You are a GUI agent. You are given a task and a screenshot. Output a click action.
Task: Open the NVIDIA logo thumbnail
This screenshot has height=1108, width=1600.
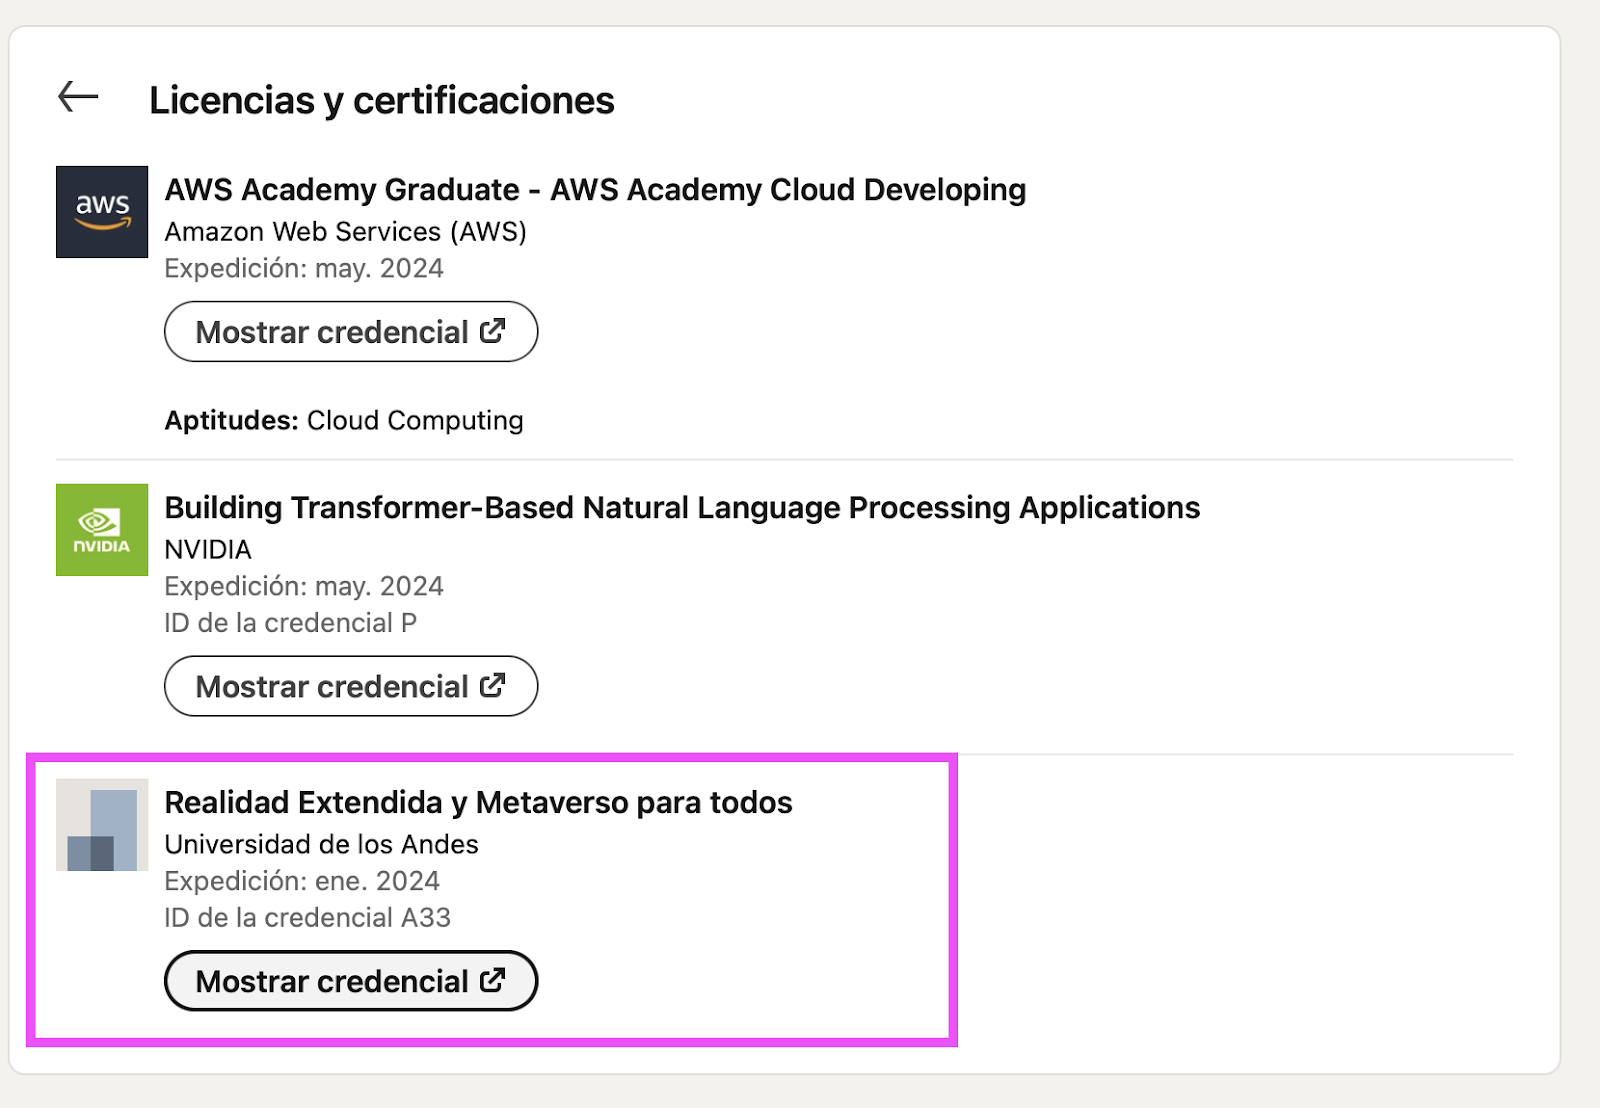coord(102,530)
